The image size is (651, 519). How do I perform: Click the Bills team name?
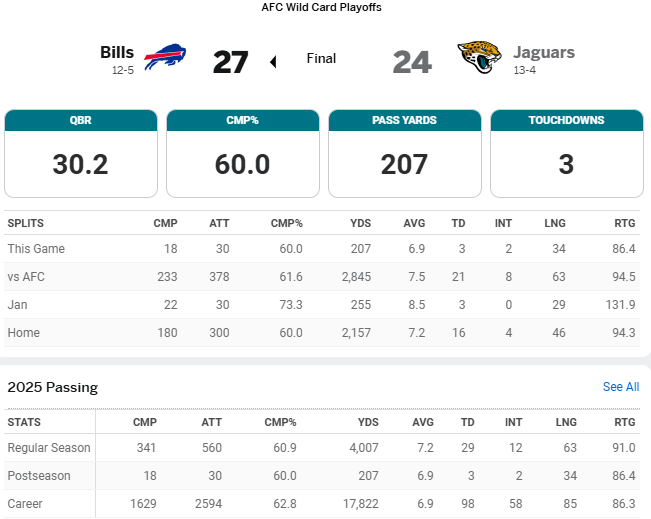pos(117,52)
